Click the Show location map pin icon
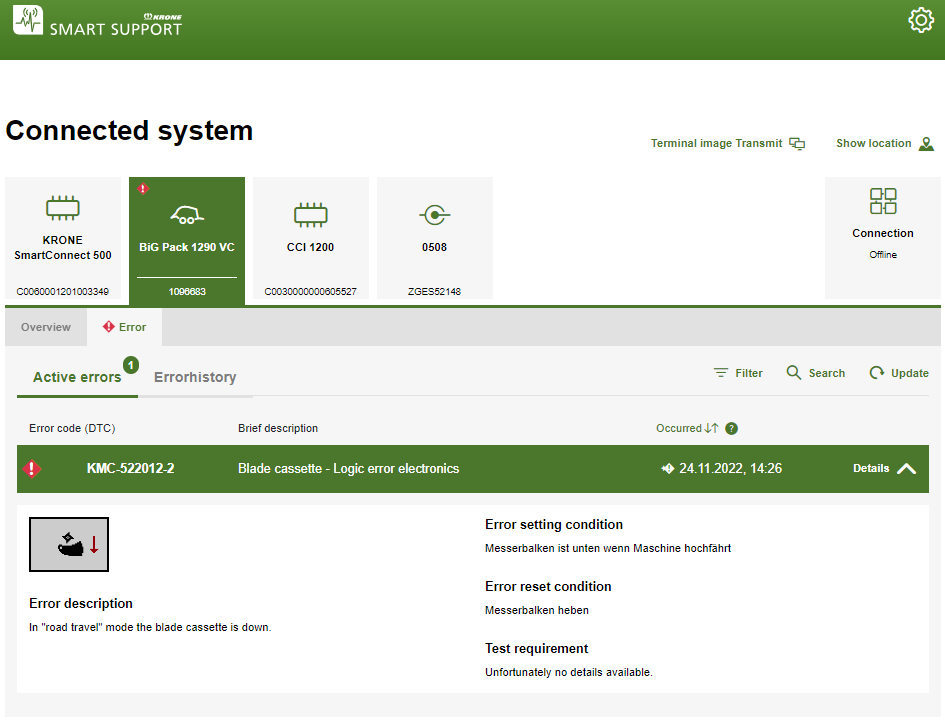This screenshot has width=945, height=722. pos(926,144)
